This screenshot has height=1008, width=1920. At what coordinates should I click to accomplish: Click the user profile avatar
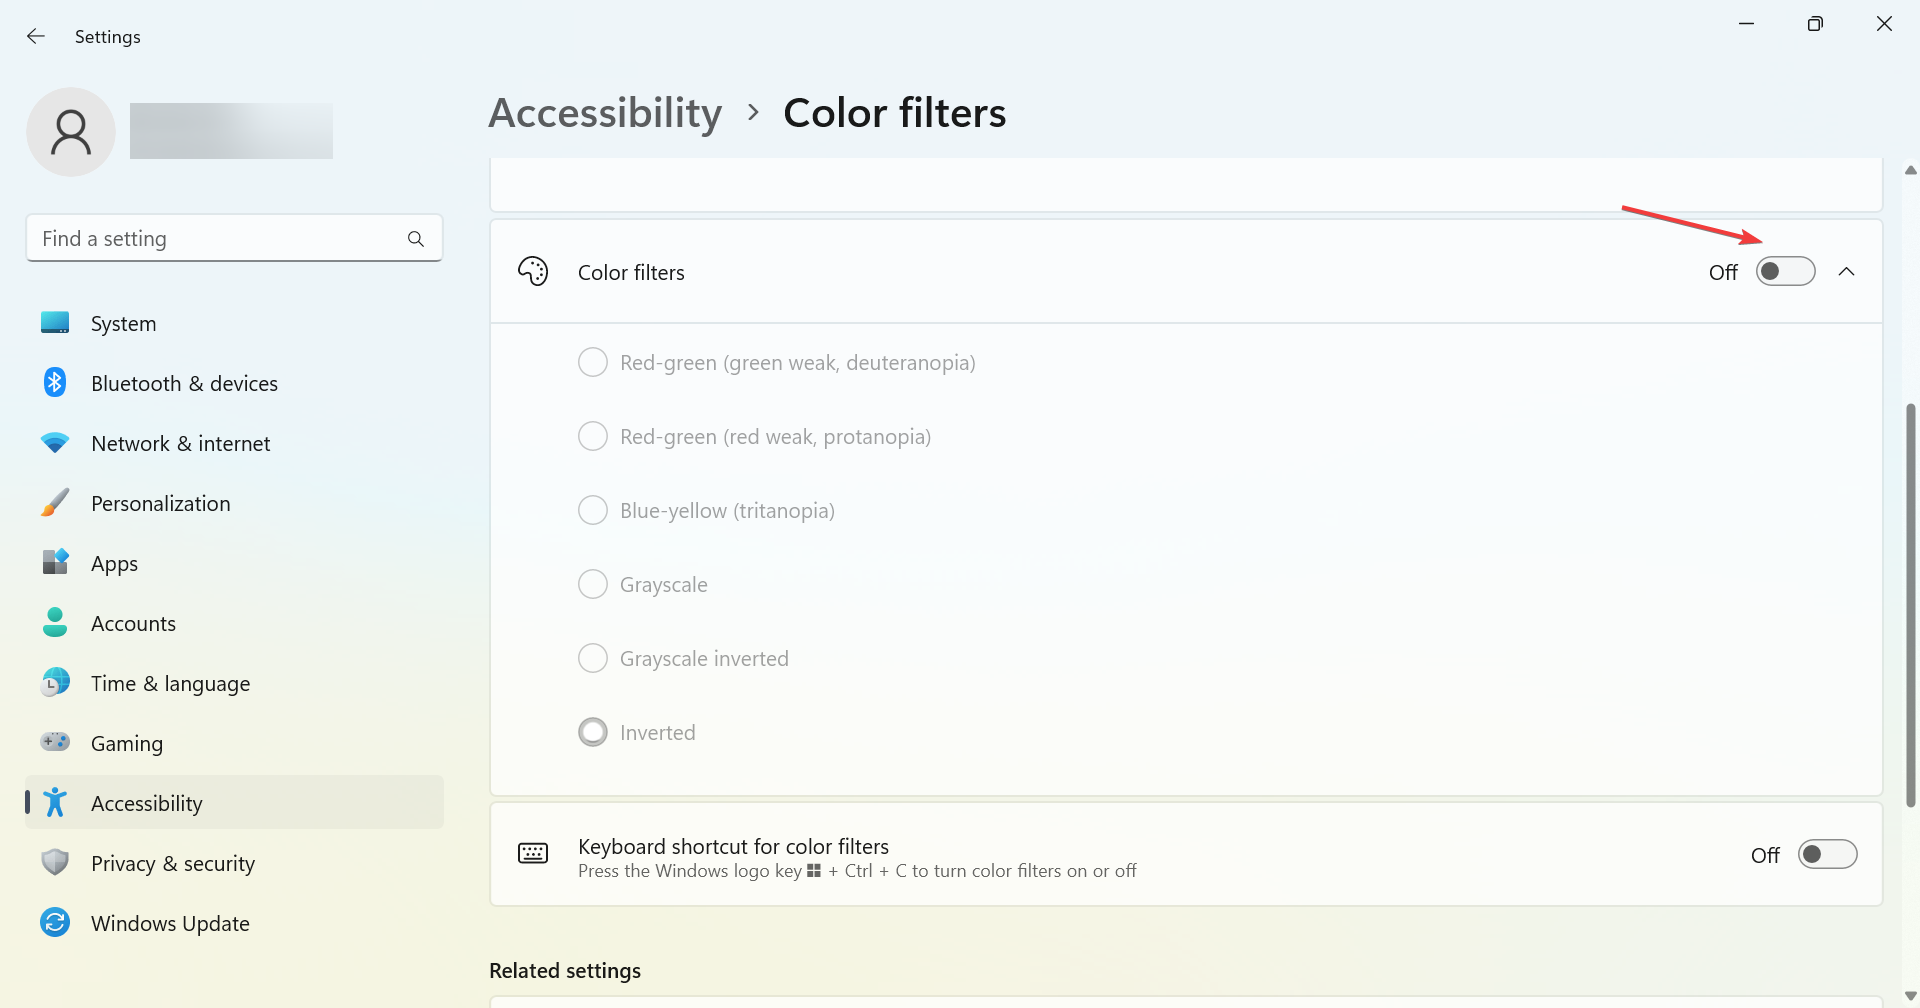coord(71,132)
